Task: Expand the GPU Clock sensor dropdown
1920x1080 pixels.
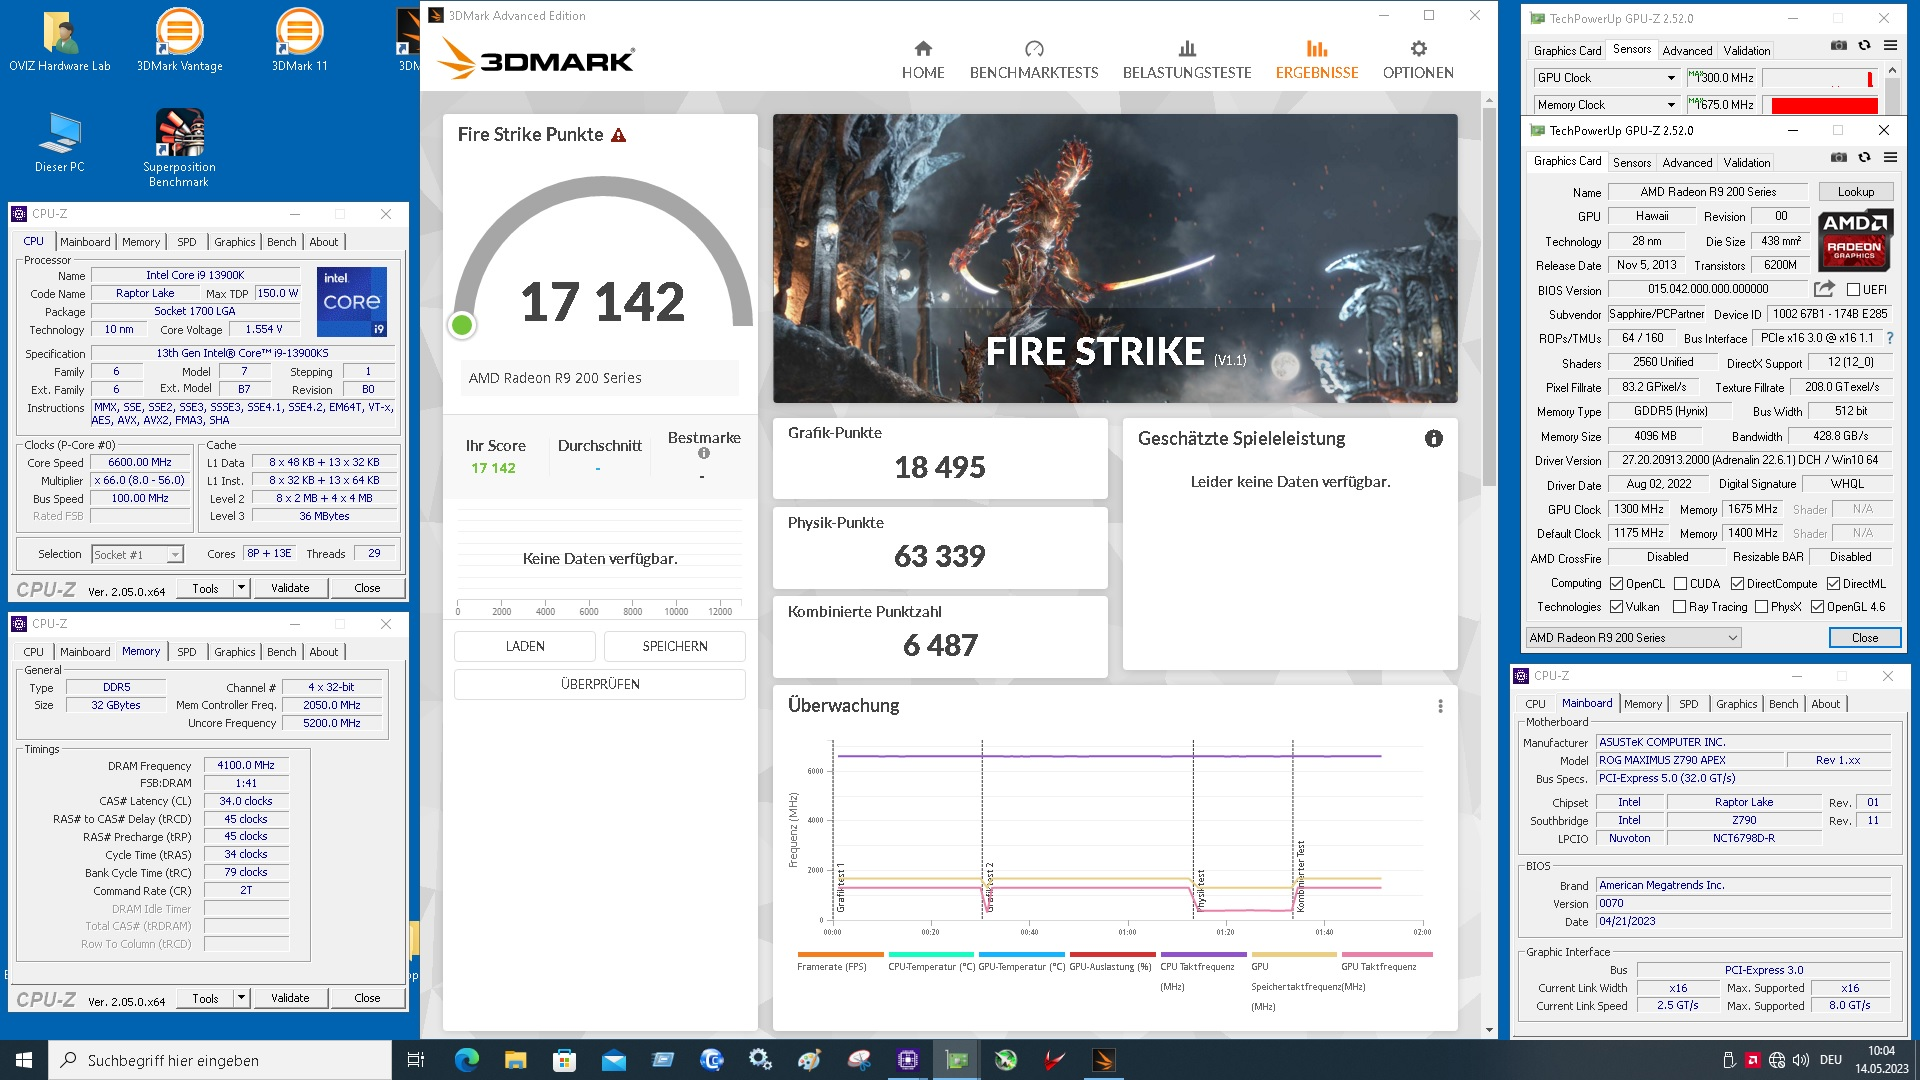Action: pos(1670,78)
